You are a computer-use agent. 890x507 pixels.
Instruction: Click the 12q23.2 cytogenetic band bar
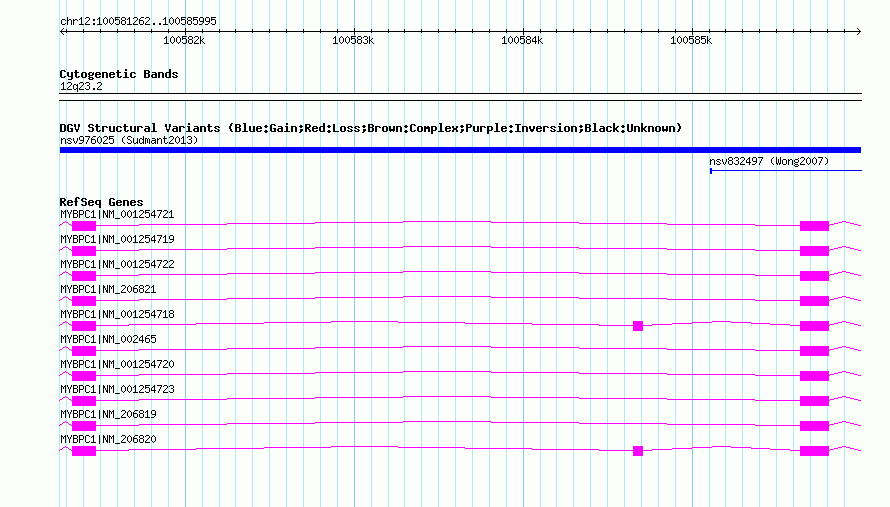point(460,97)
